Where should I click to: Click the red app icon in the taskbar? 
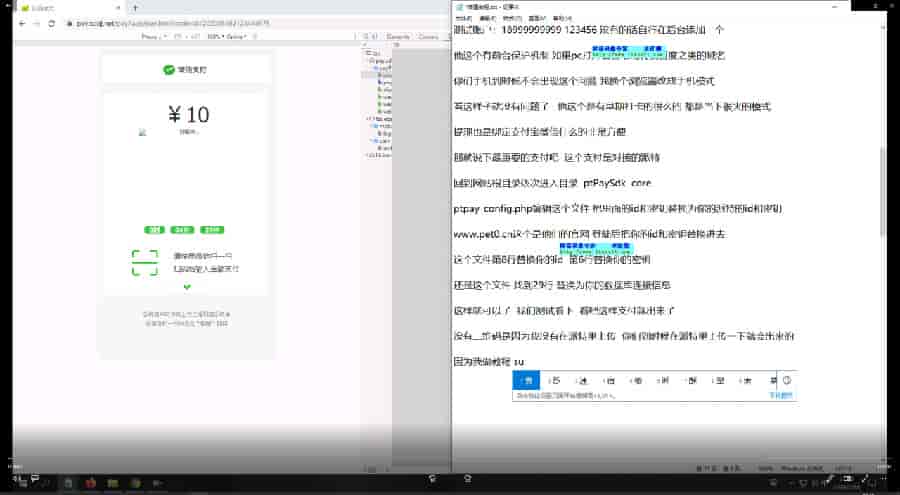coord(91,484)
